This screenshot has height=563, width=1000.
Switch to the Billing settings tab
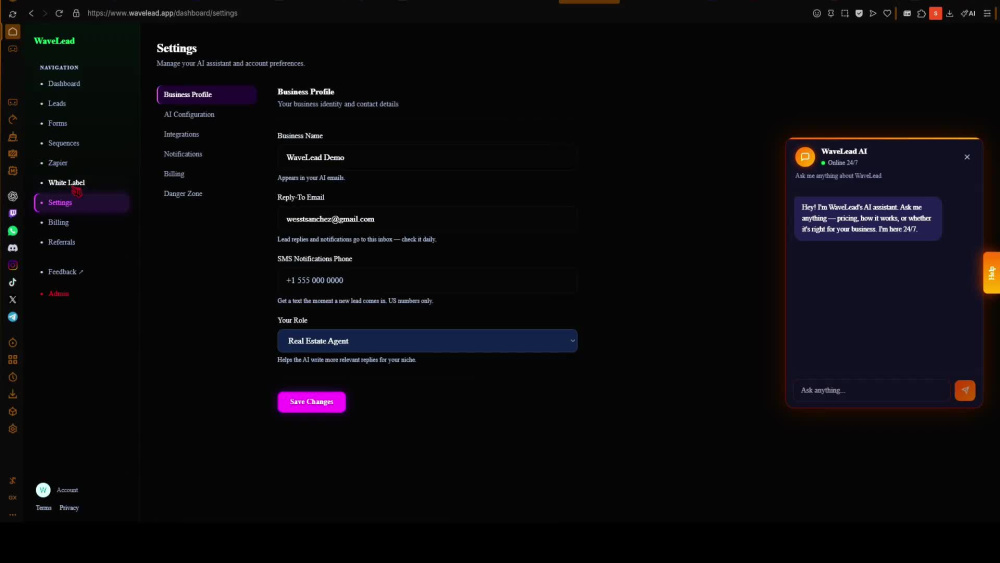click(x=173, y=174)
